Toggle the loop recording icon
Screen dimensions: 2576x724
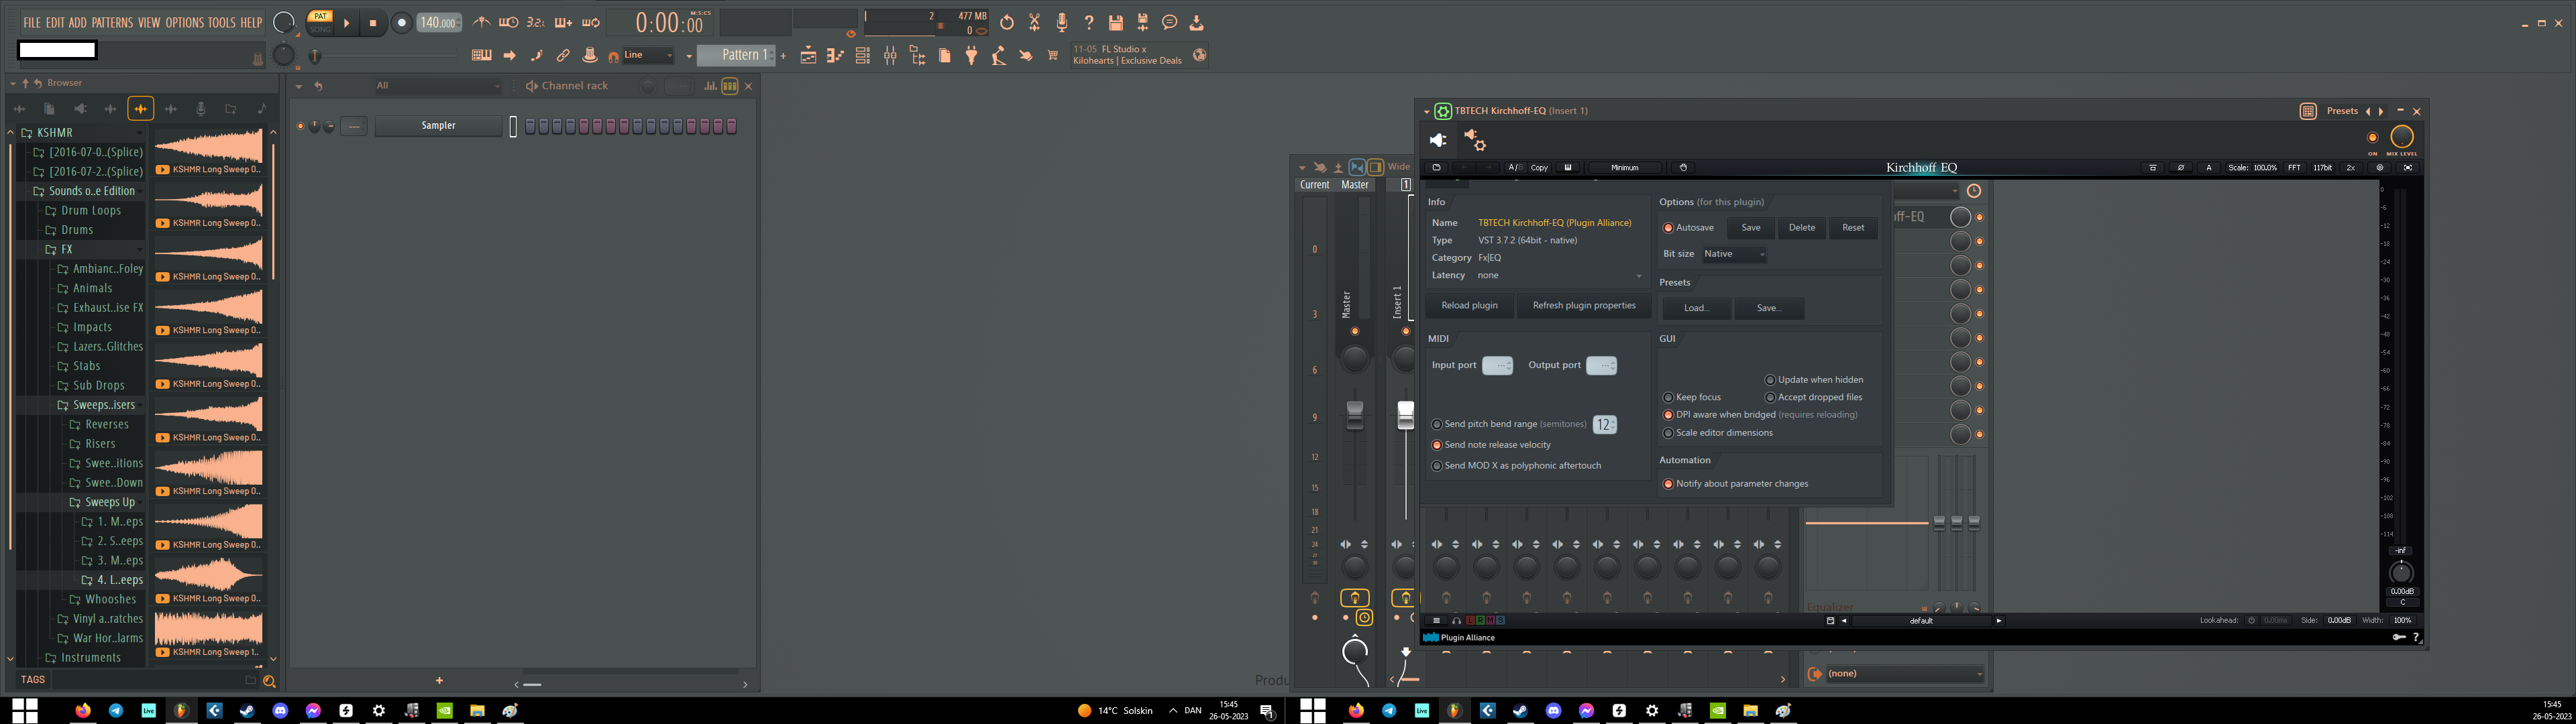click(591, 22)
